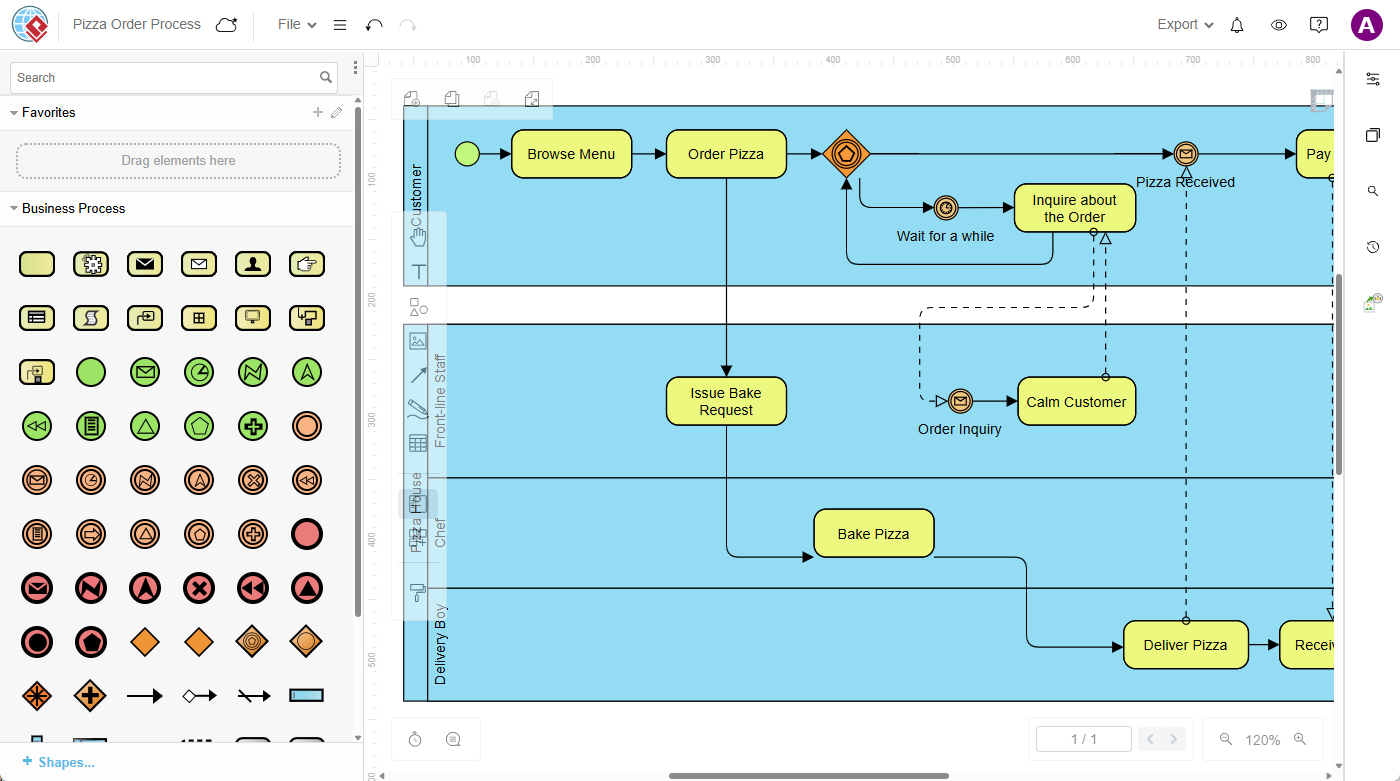The image size is (1400, 781).
Task: Choose the blue Pool shape
Action: click(x=307, y=695)
